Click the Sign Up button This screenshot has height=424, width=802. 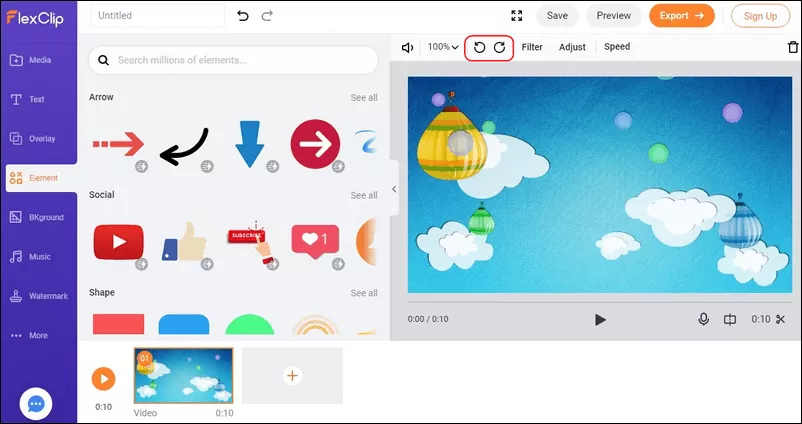tap(760, 16)
